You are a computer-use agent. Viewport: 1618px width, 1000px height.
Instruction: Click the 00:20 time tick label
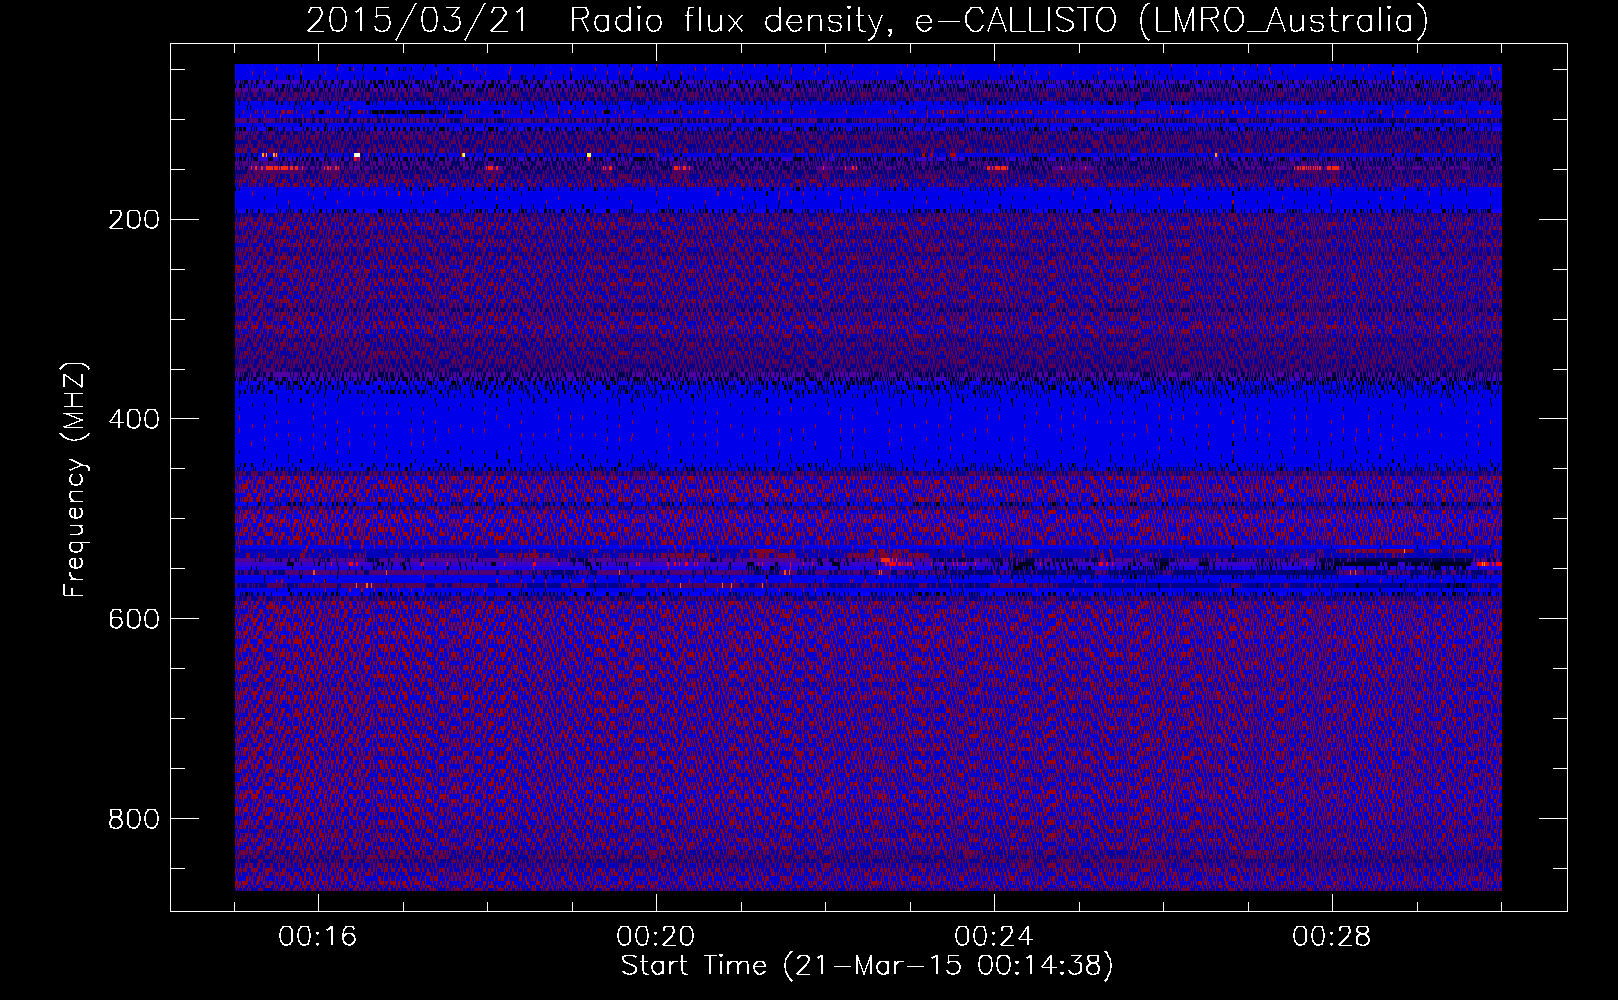(656, 937)
